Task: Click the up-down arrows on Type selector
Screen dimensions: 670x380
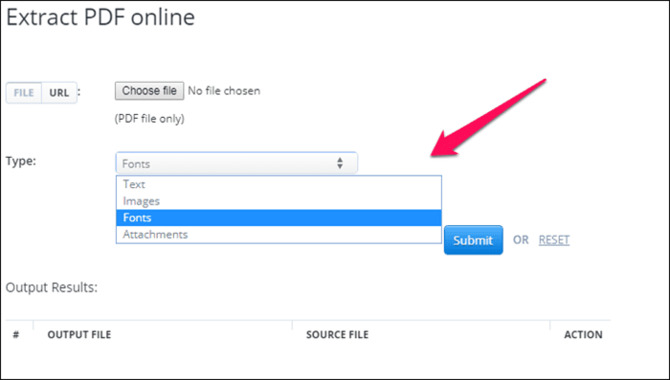Action: (x=340, y=163)
